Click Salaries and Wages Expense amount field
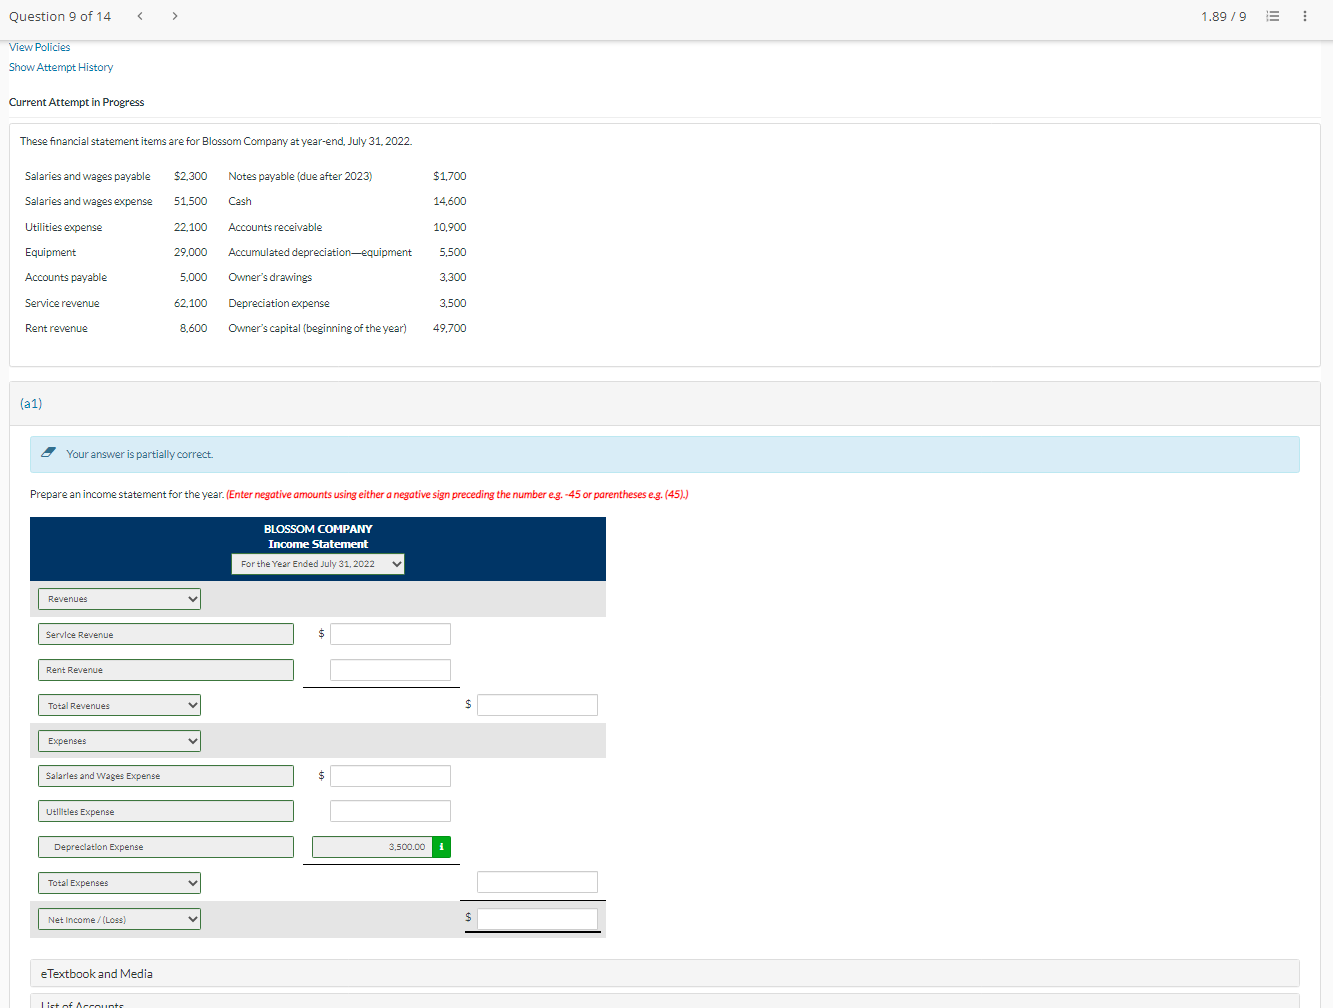The width and height of the screenshot is (1333, 1008). [x=390, y=776]
